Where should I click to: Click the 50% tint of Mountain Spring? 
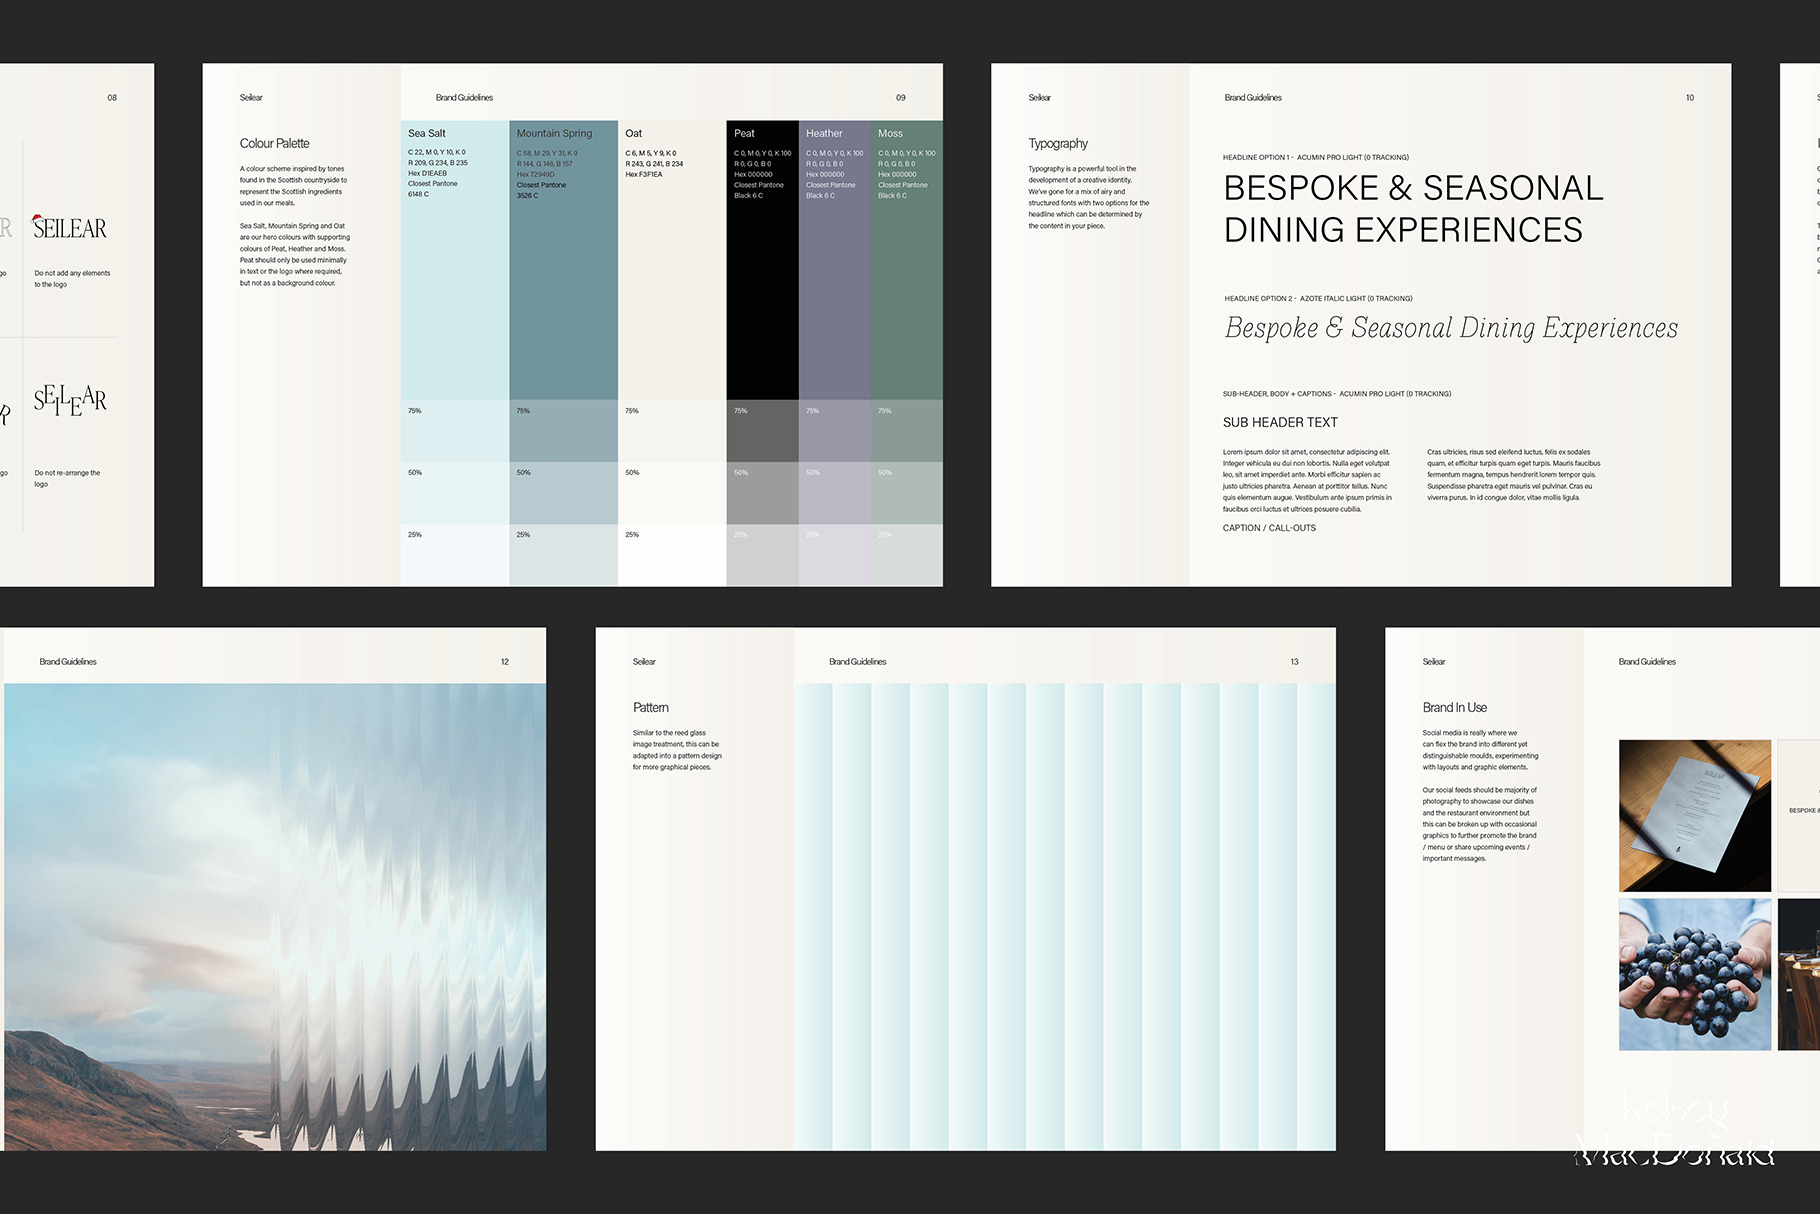563,493
